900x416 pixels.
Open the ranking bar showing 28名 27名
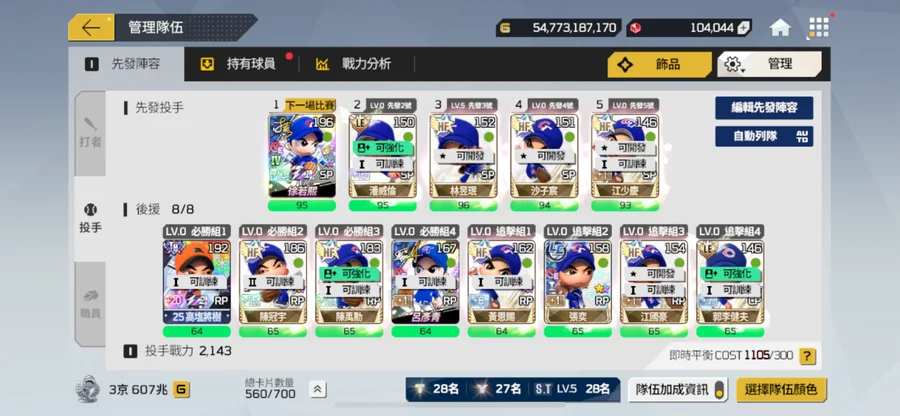click(x=513, y=389)
